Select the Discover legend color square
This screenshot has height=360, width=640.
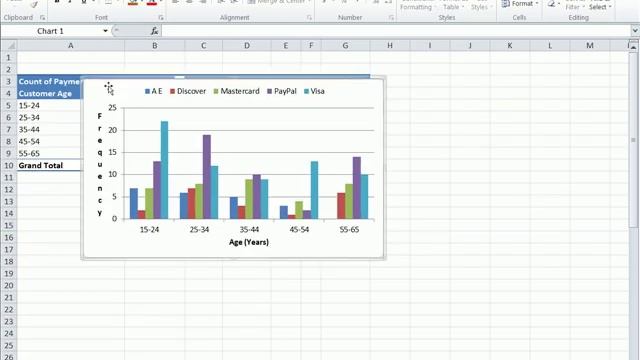173,91
